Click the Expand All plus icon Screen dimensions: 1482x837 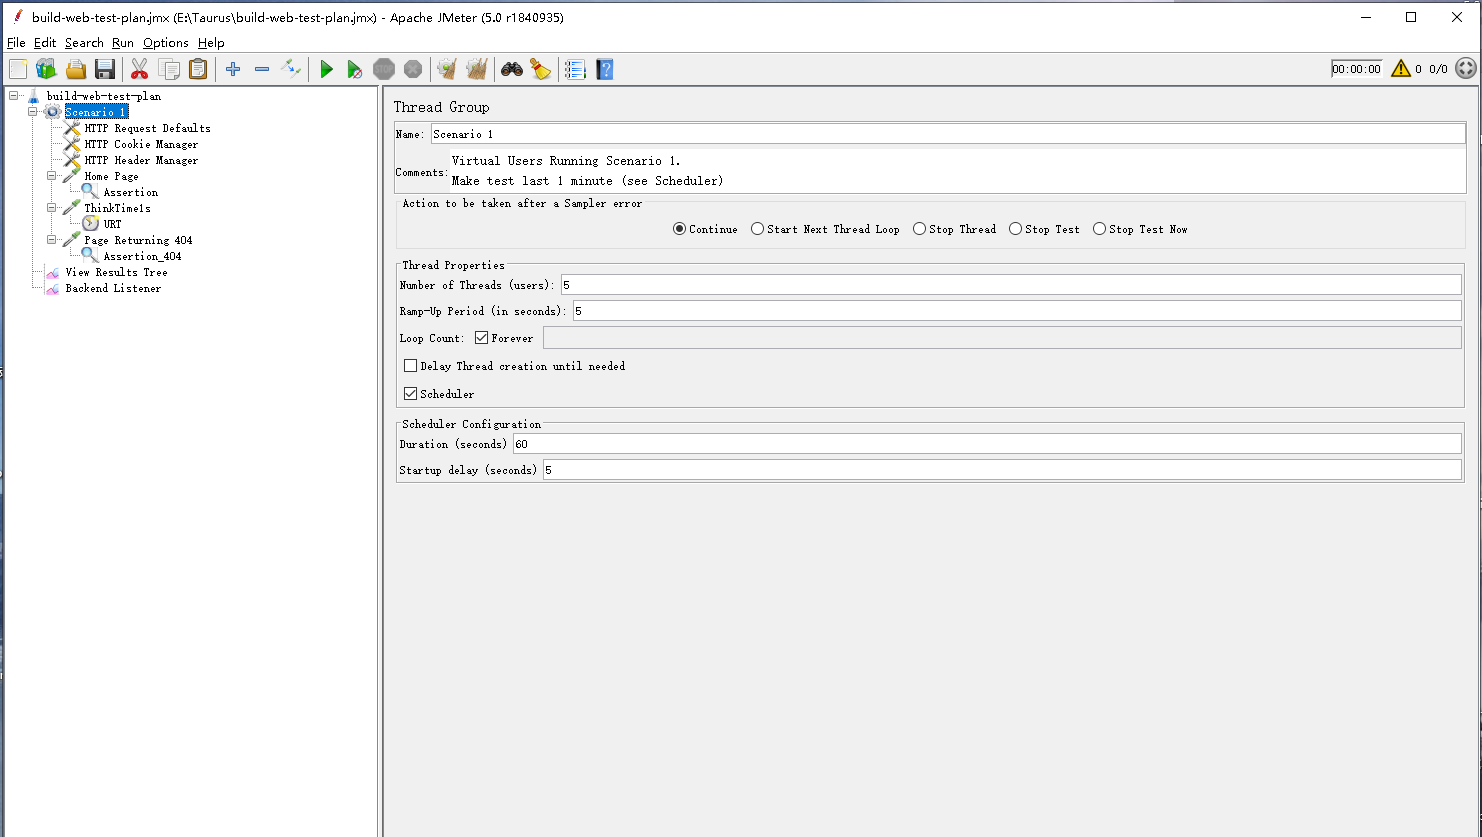coord(233,69)
